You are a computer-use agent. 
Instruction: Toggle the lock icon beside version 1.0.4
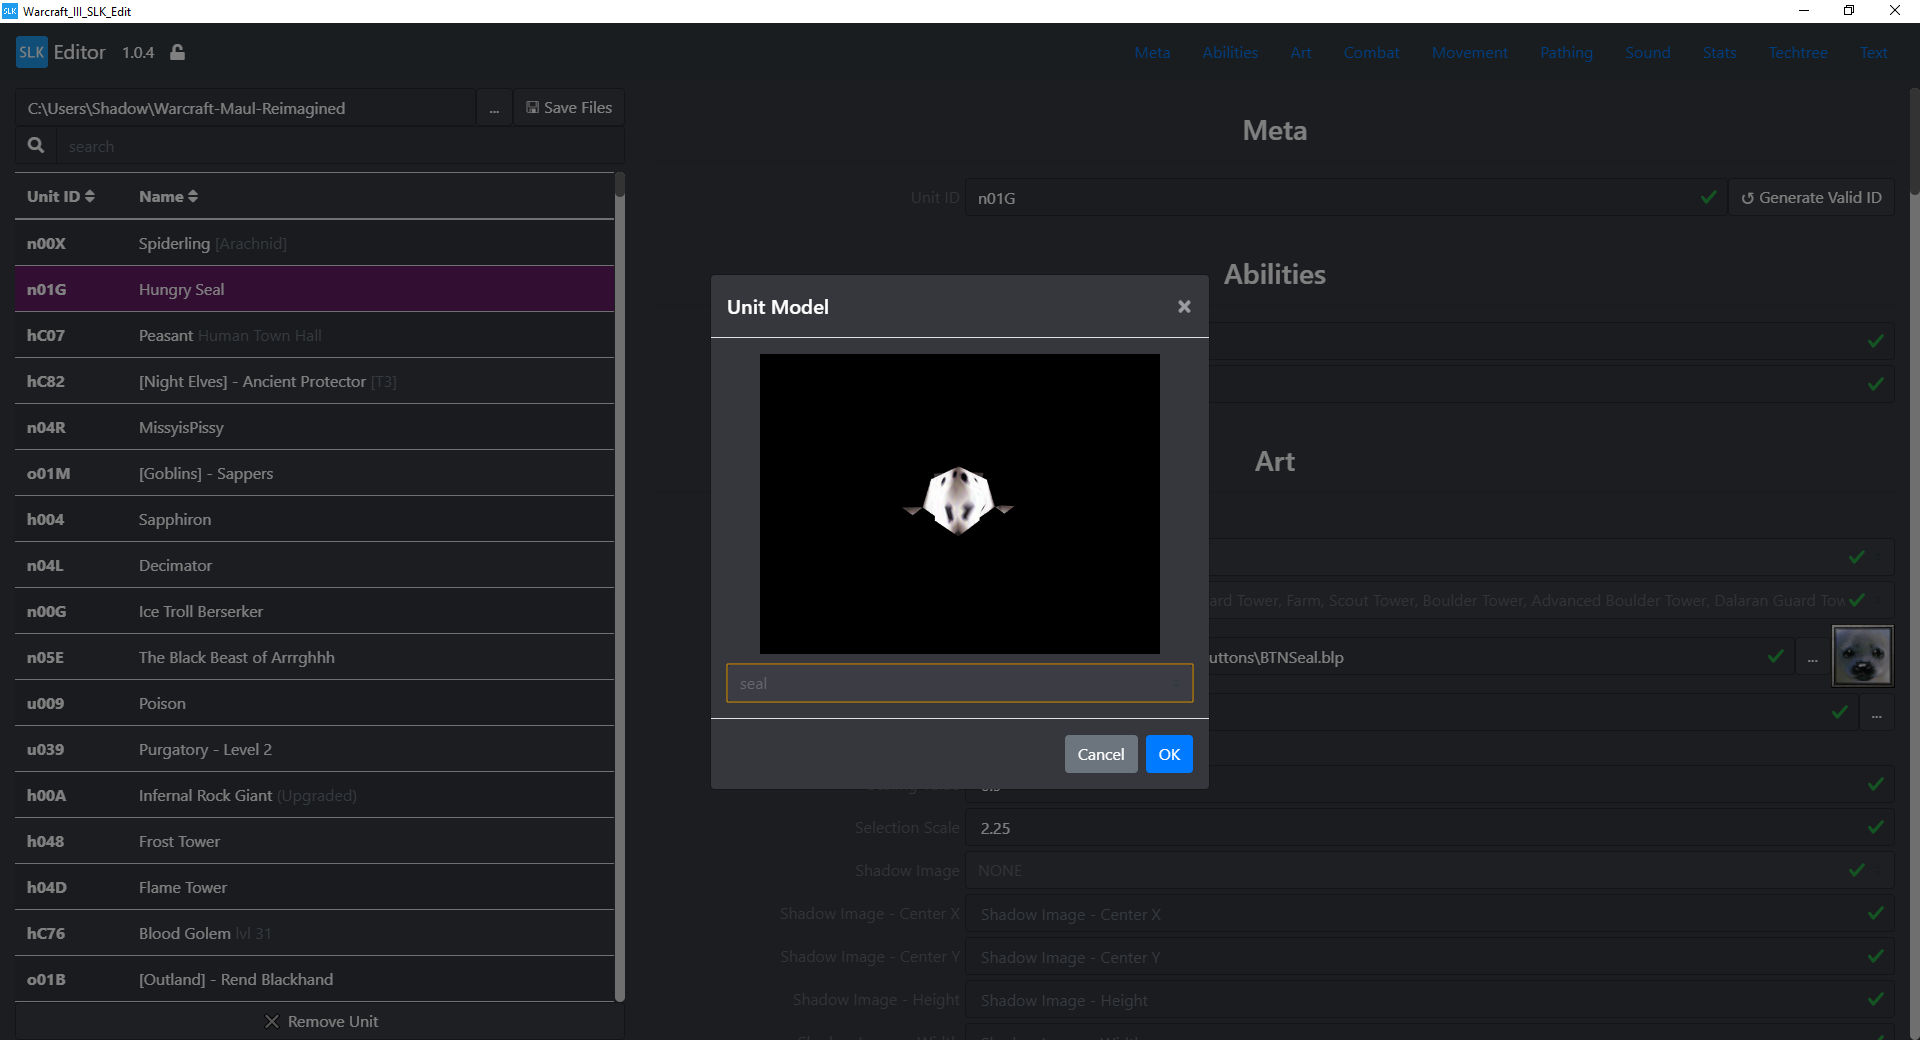tap(177, 52)
